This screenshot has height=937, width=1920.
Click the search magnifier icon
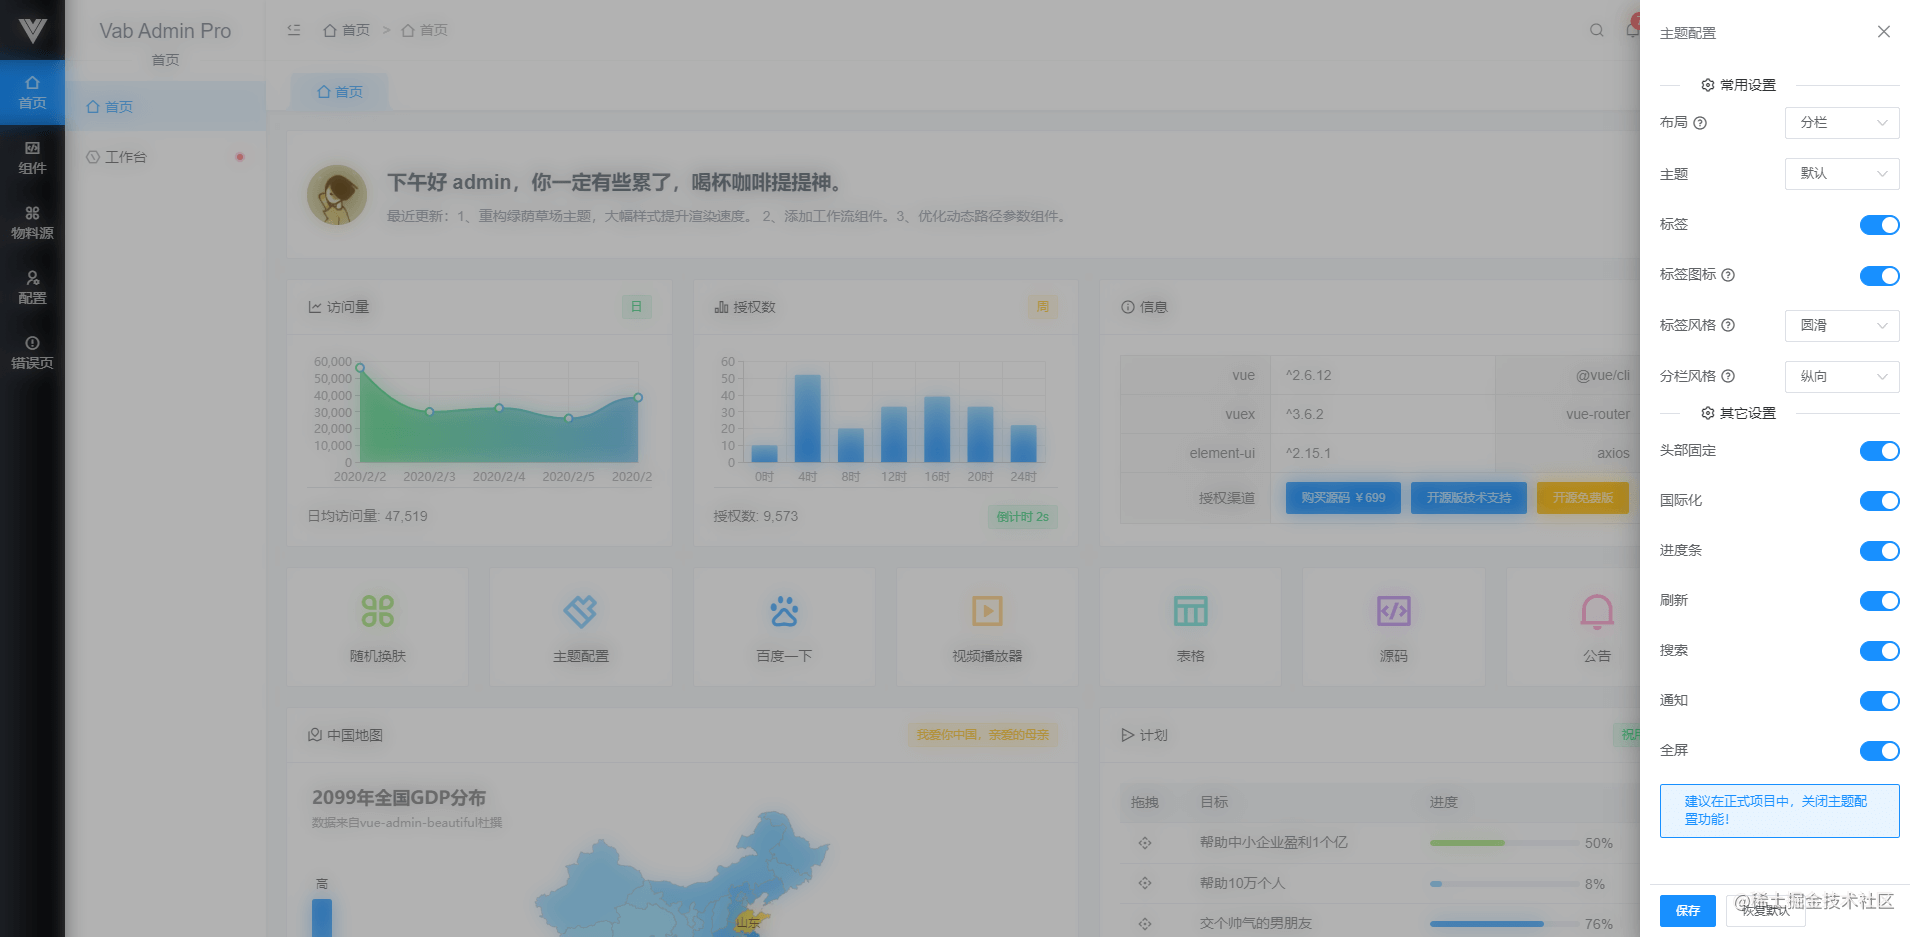click(x=1596, y=30)
